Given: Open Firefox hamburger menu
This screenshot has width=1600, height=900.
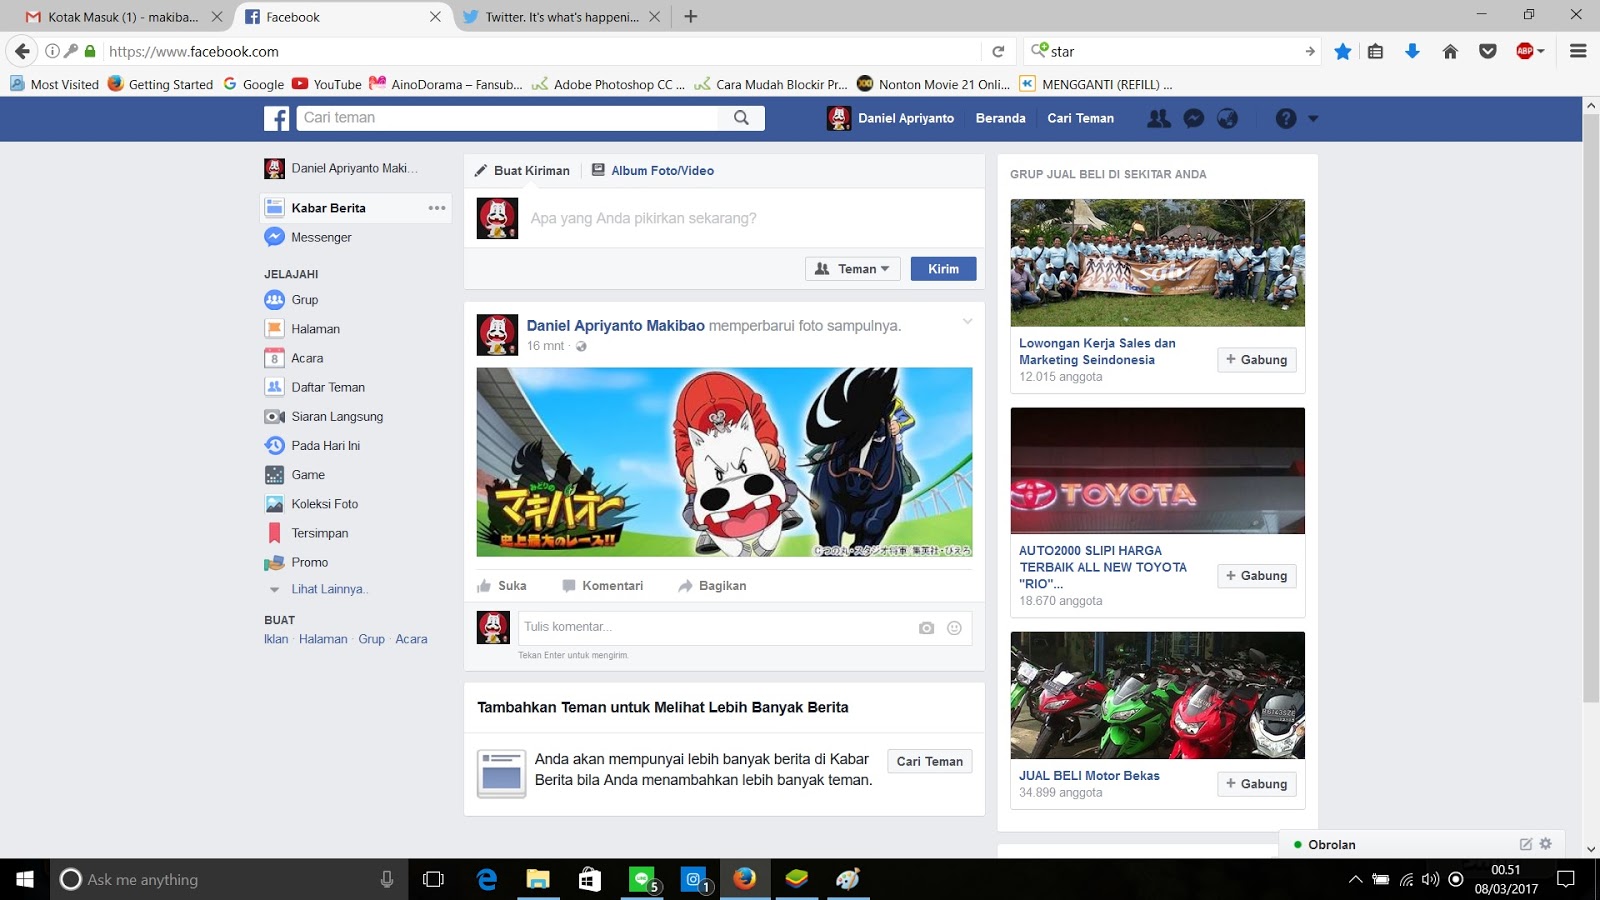Looking at the screenshot, I should pos(1578,51).
